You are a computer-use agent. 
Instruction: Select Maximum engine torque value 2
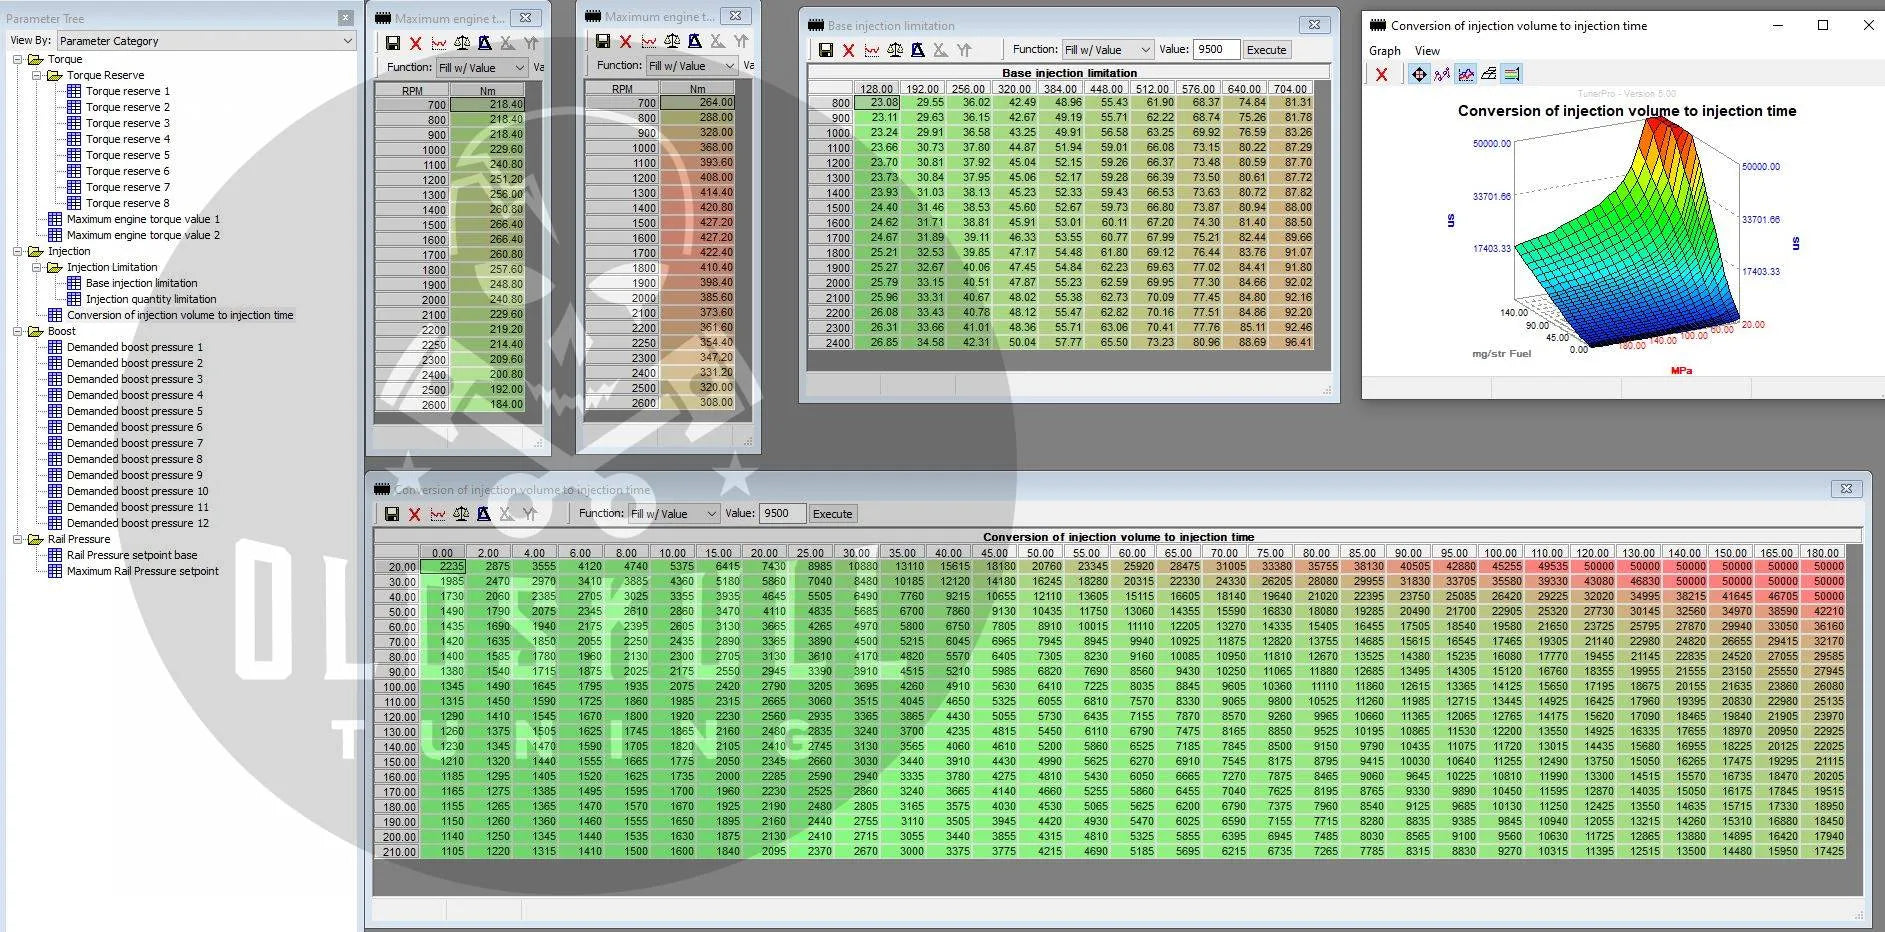(143, 235)
